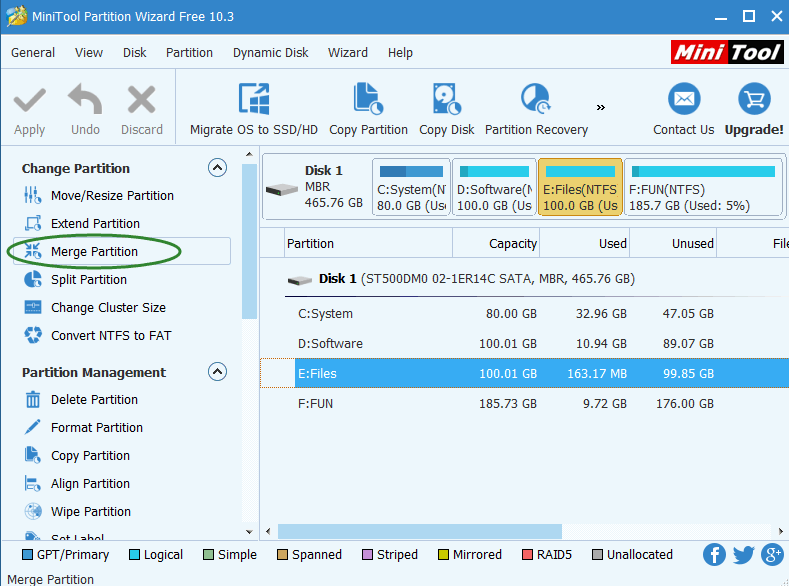Choose Extend Partition in sidebar

coord(95,223)
